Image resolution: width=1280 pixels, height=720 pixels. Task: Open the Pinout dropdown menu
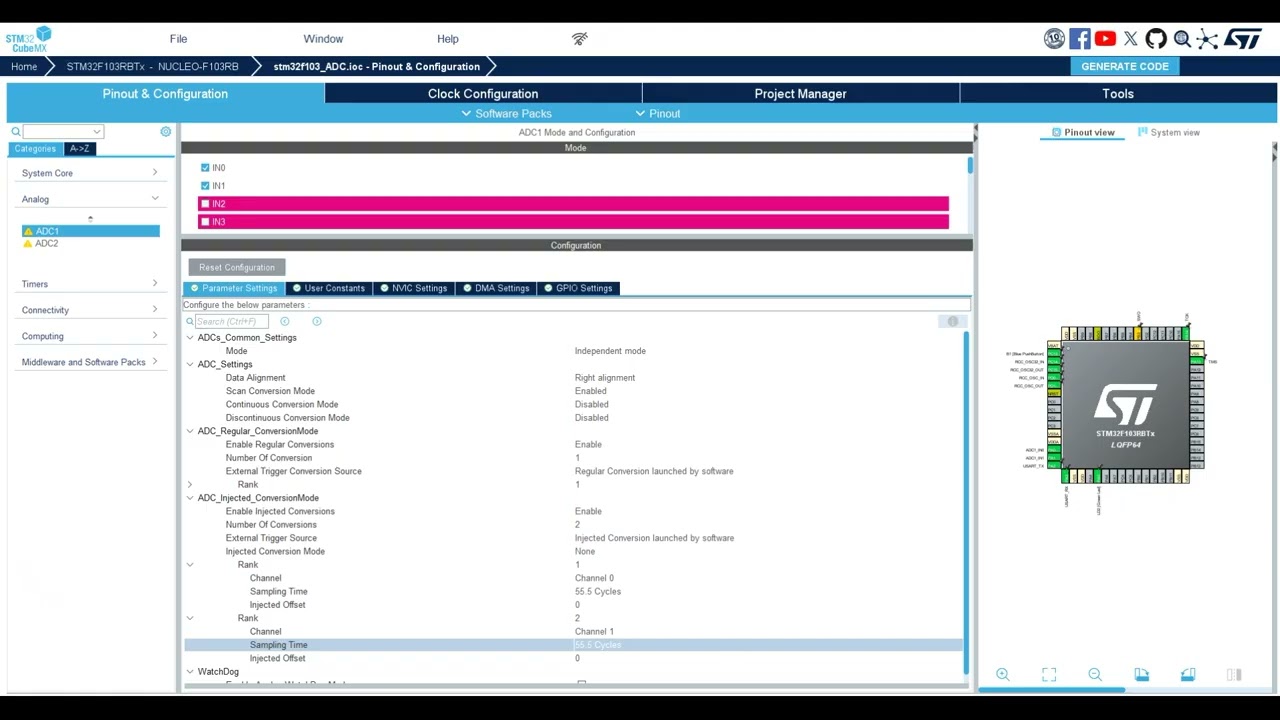coord(657,114)
